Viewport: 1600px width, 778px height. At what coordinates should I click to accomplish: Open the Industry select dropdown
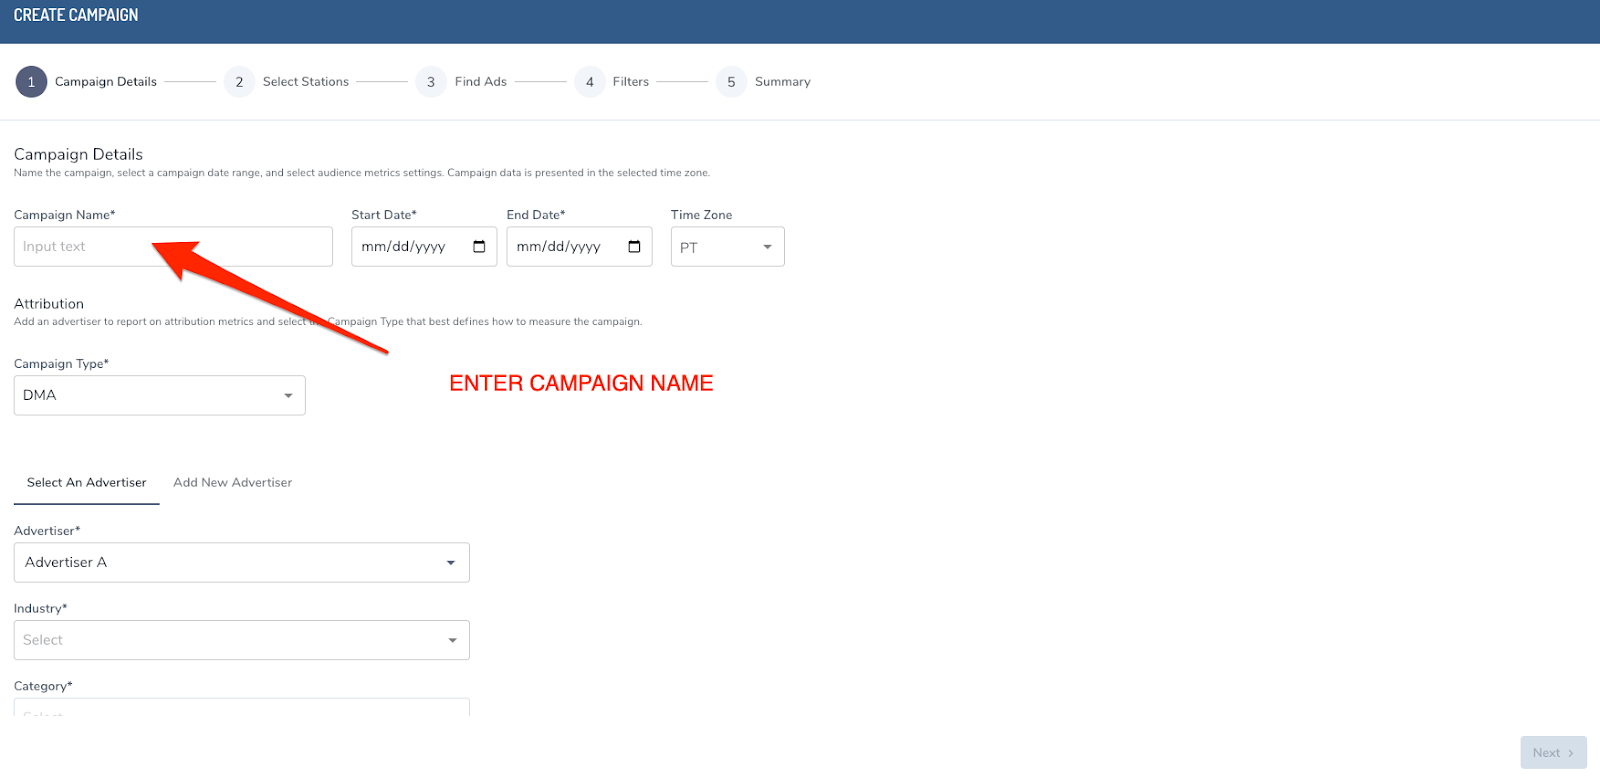click(x=241, y=640)
